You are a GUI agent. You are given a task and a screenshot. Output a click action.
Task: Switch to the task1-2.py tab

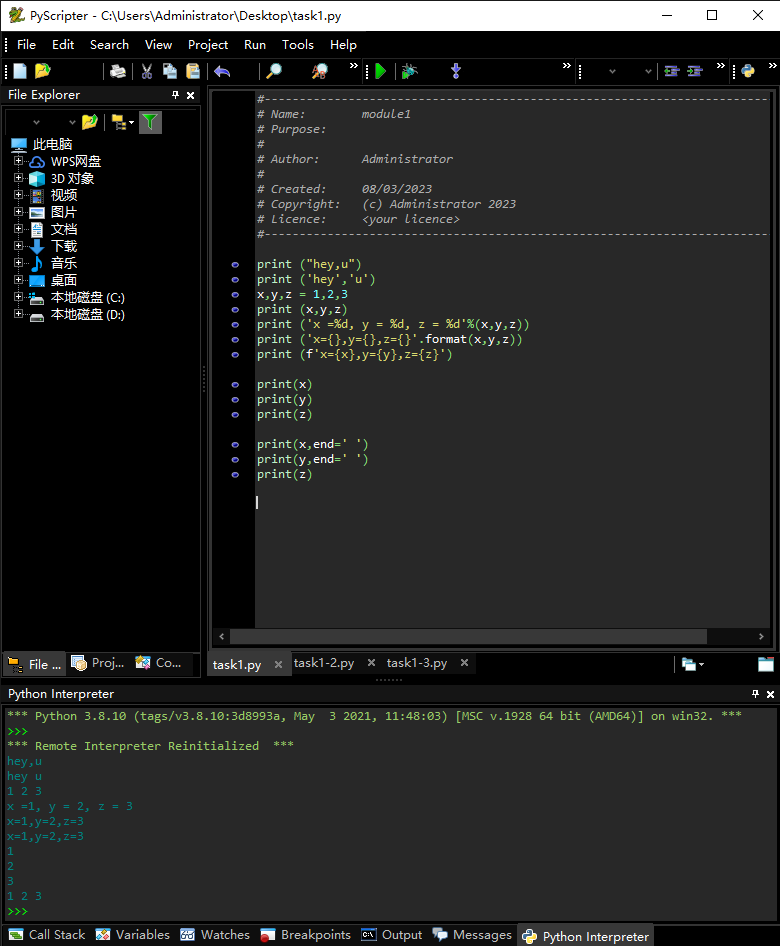coord(324,662)
